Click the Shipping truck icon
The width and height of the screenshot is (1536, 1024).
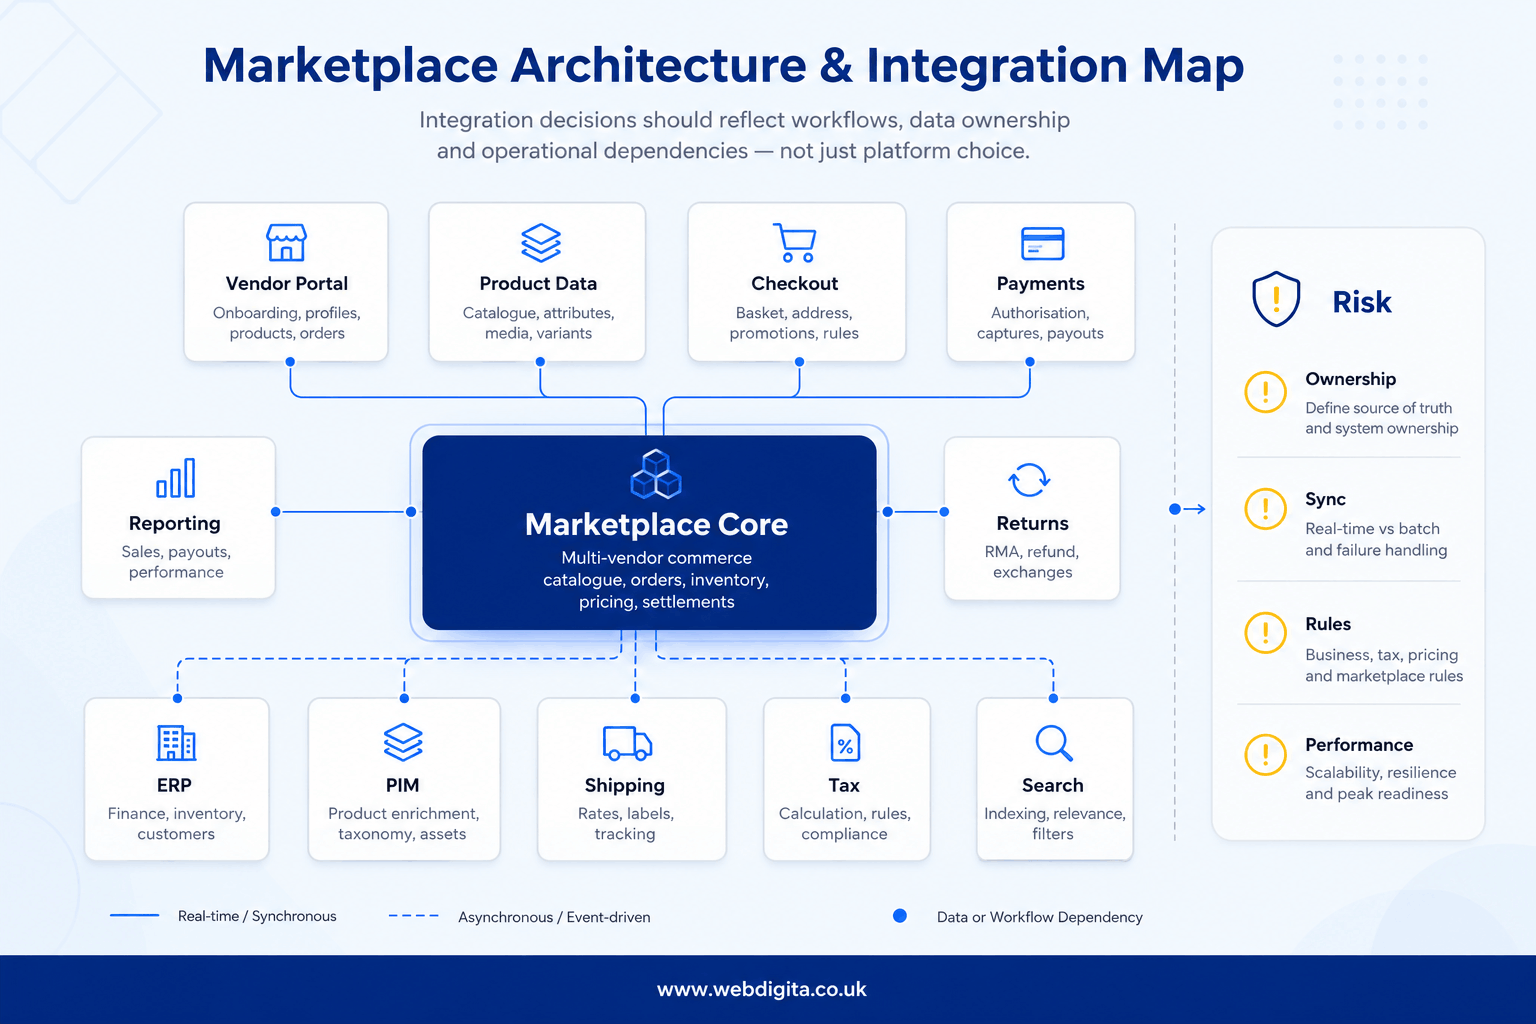click(x=627, y=743)
